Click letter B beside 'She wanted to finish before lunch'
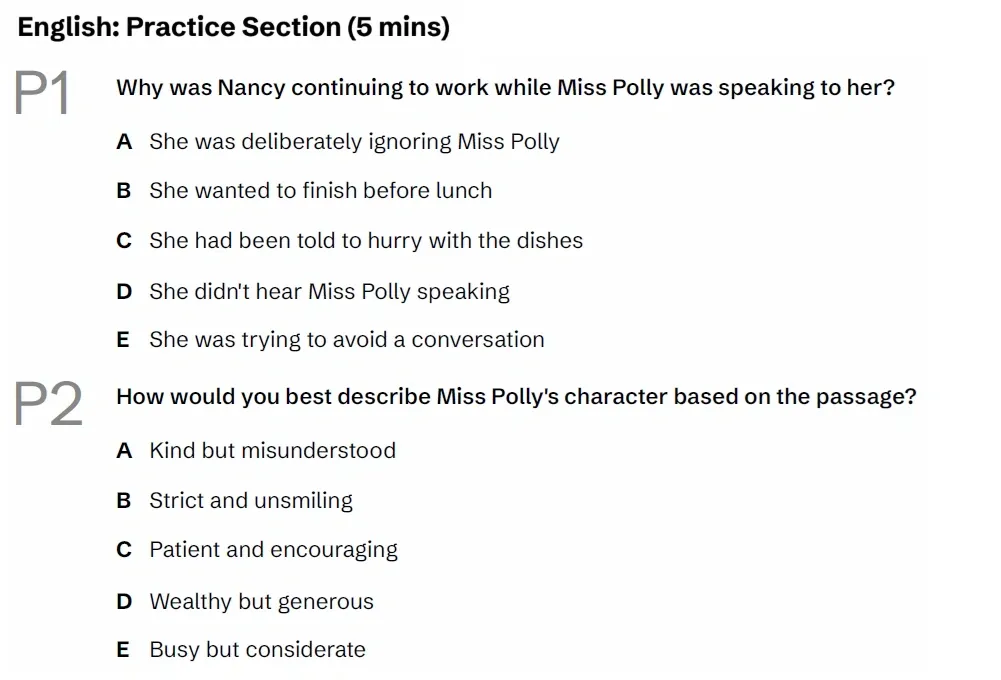Screen dimensions: 1001x680 (124, 191)
